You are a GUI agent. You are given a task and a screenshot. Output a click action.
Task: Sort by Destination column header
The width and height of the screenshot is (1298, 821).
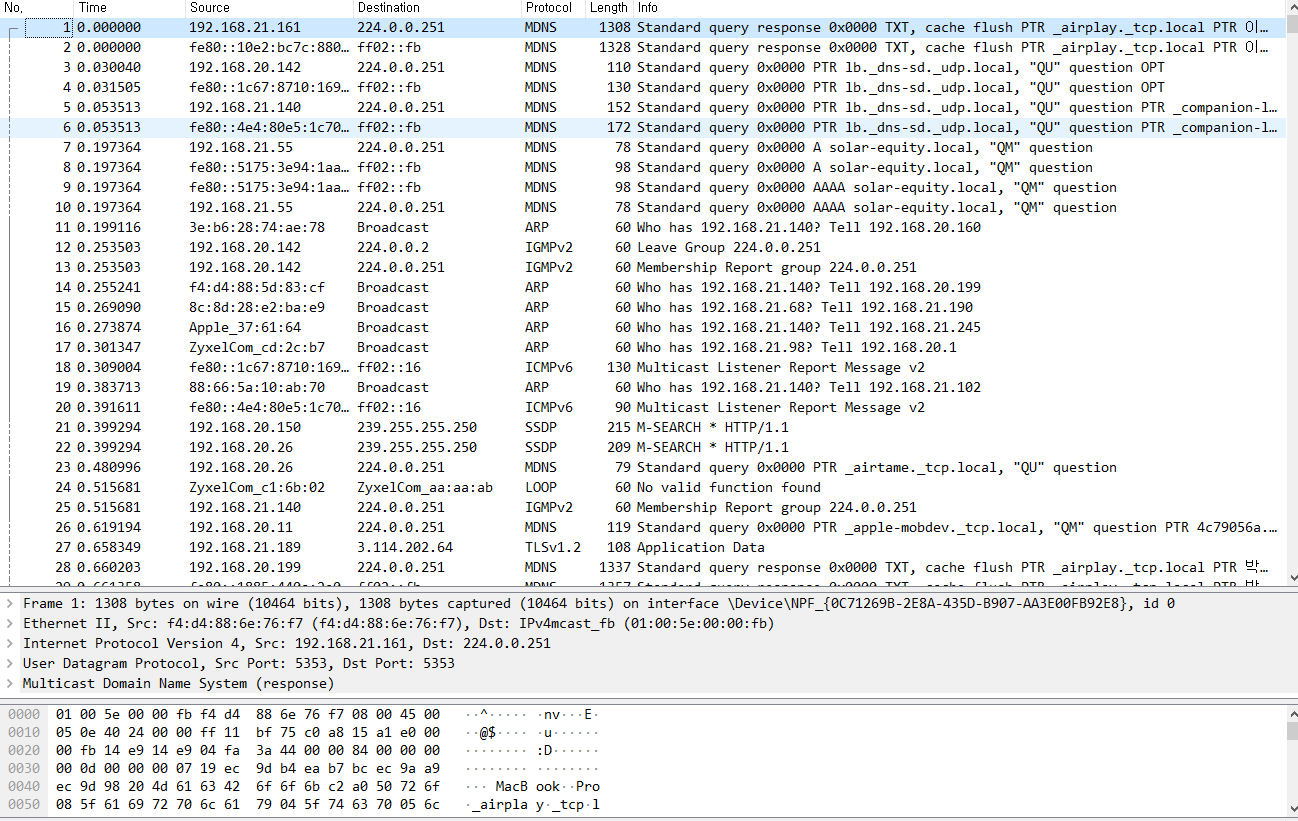click(x=437, y=7)
